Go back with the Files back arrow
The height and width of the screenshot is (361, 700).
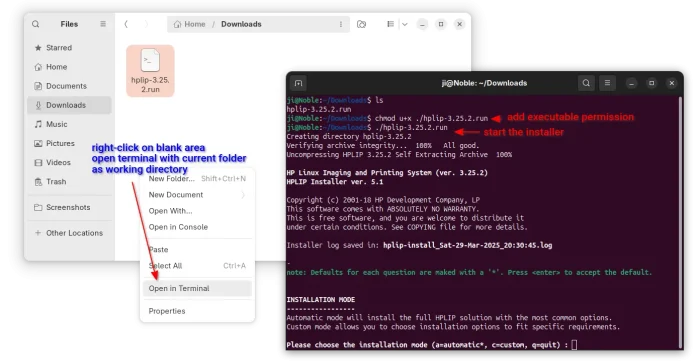(x=126, y=24)
